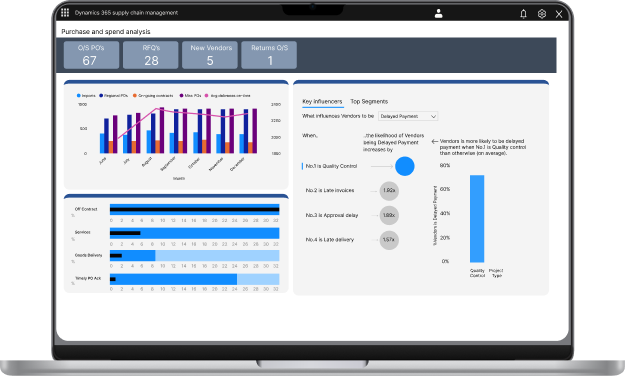Select the No.1 is Quality Control influencer
The image size is (625, 376).
pyautogui.click(x=331, y=166)
